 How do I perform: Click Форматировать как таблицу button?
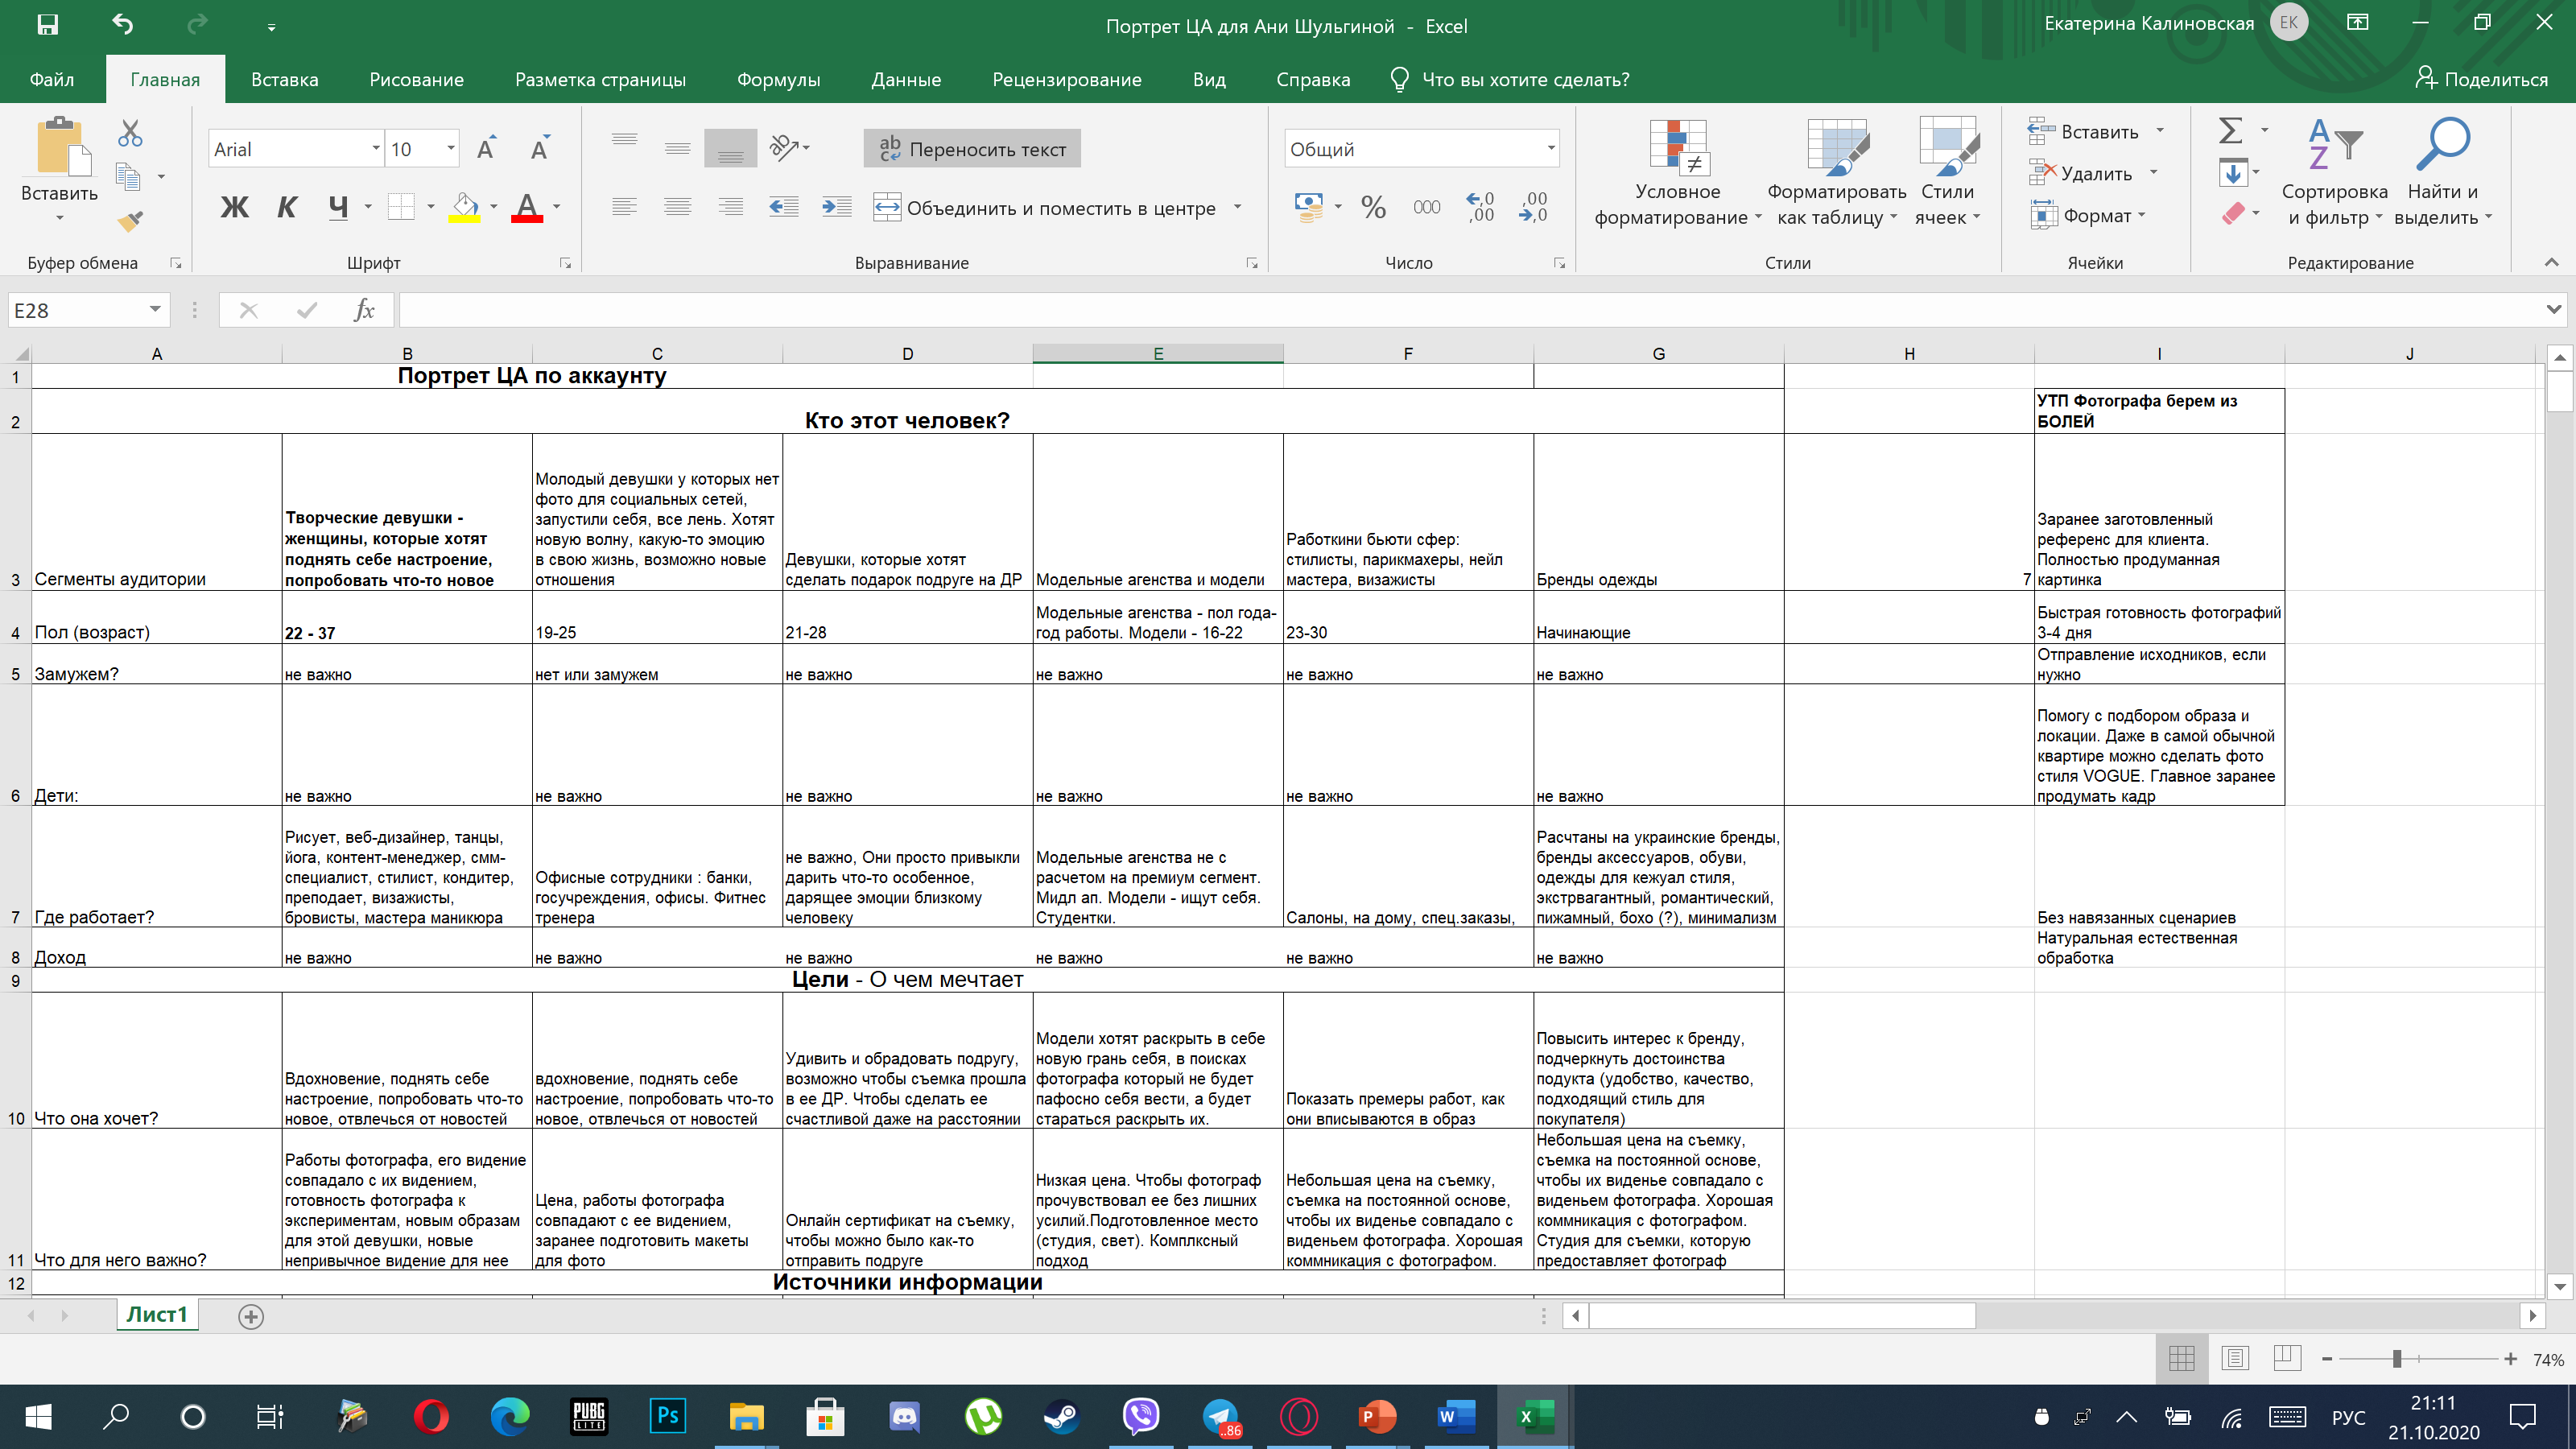(1837, 172)
